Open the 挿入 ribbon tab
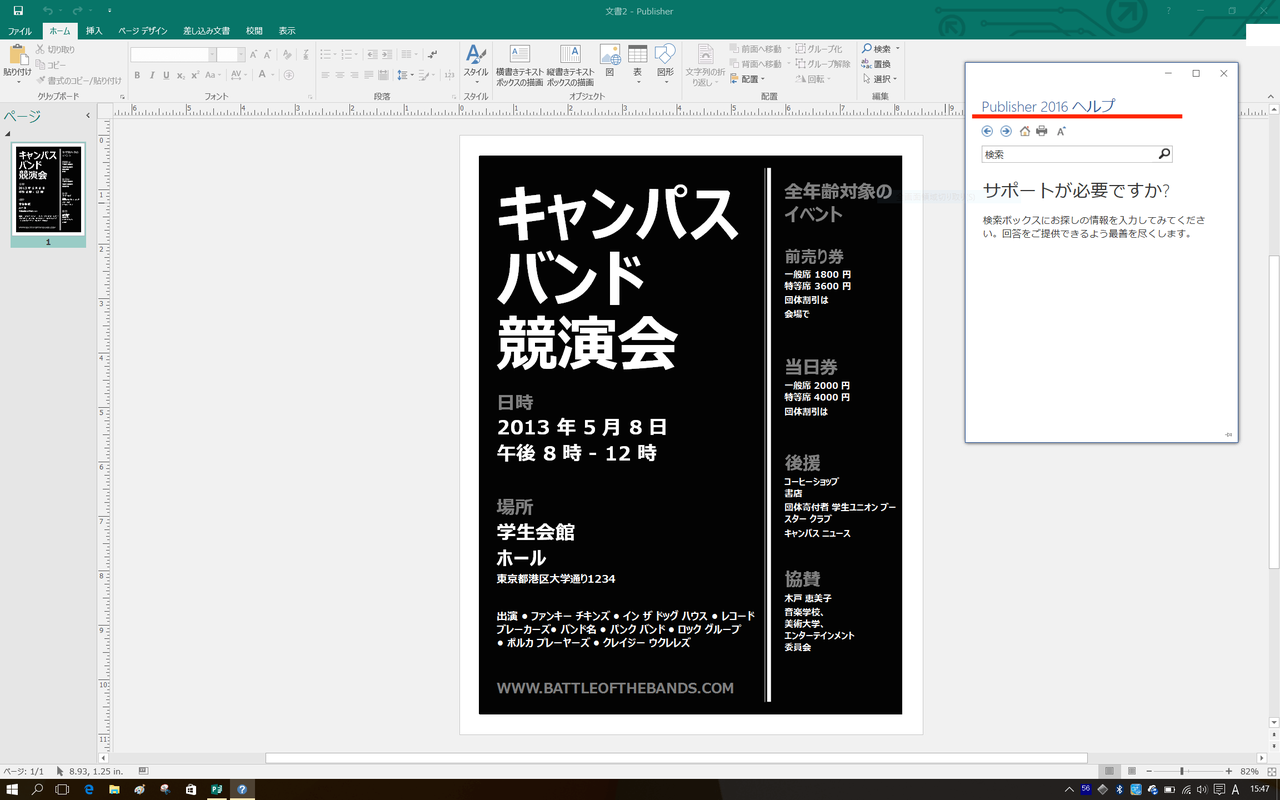Image resolution: width=1280 pixels, height=800 pixels. (x=94, y=31)
